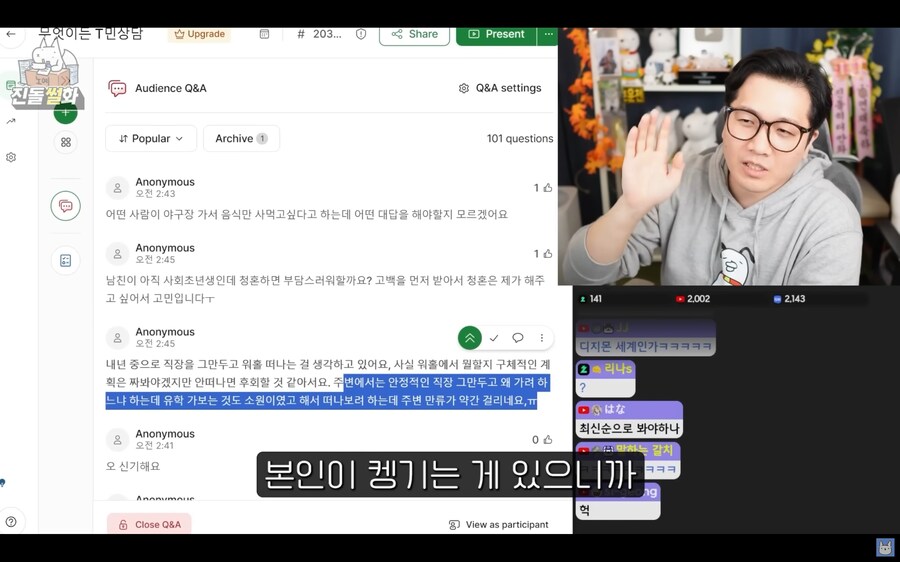Select the question text about 야구장
This screenshot has width=900, height=562.
[x=307, y=214]
